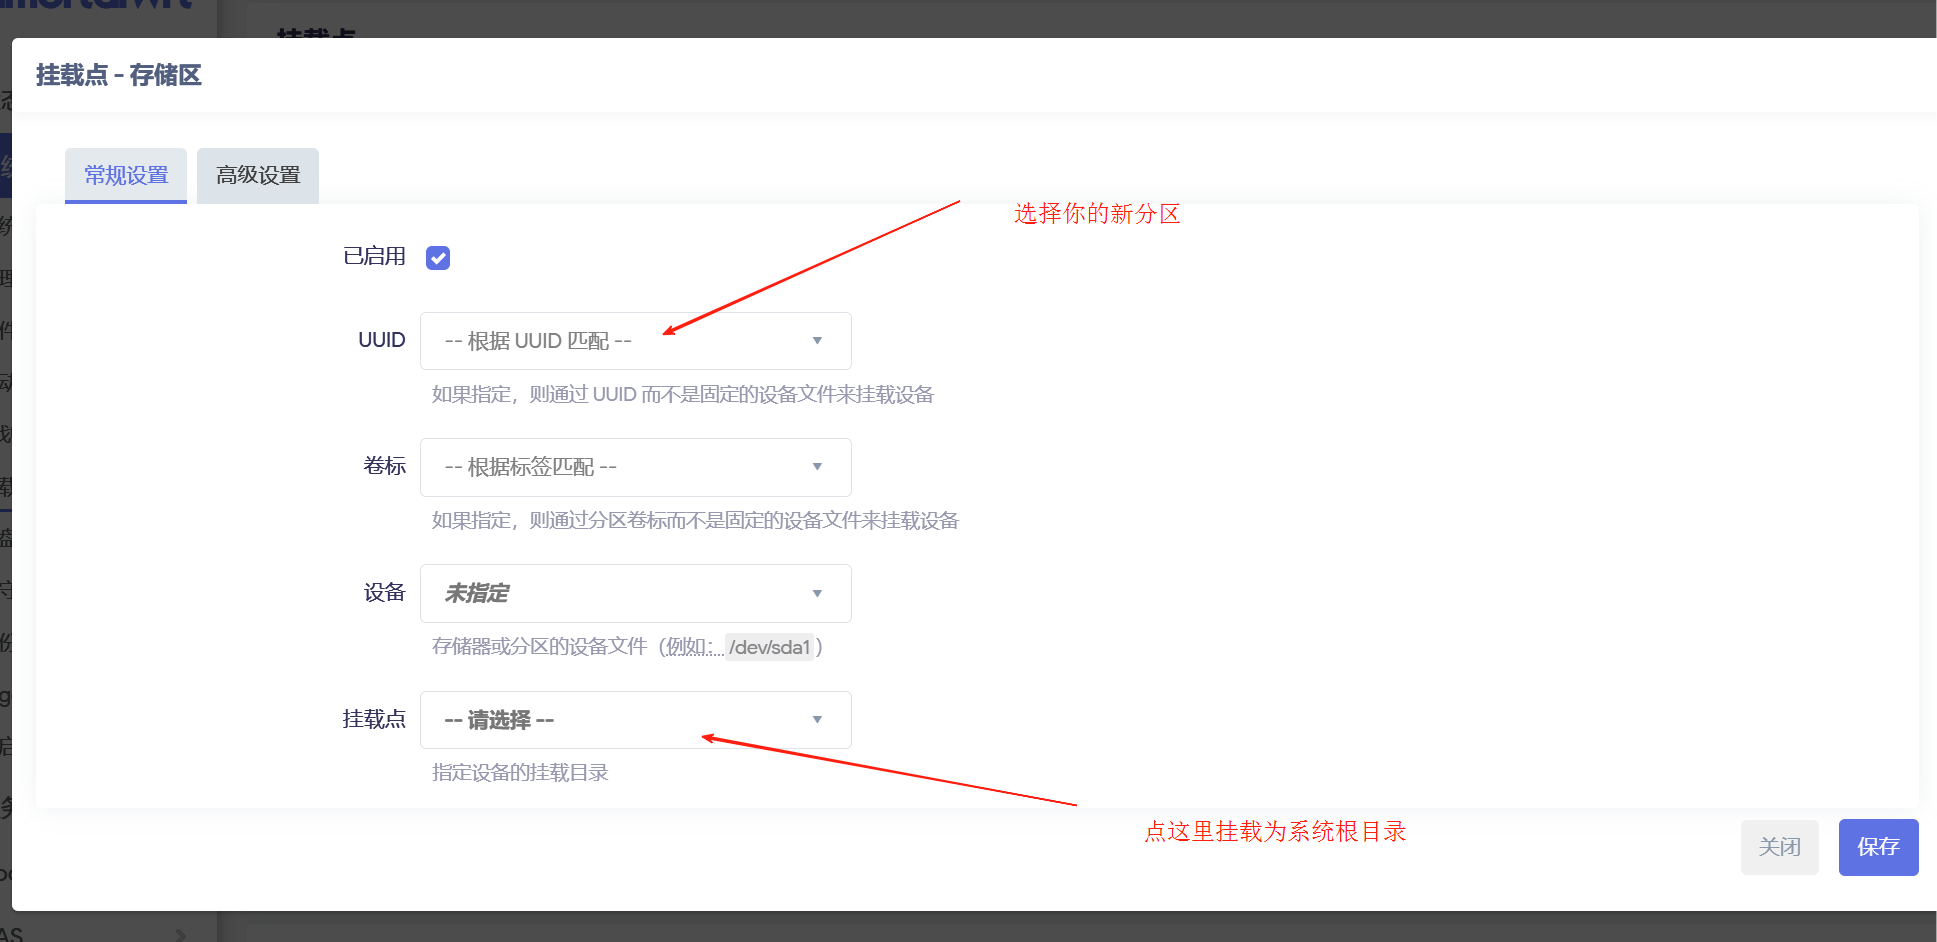Click the dialog title 挂载点 - 存储区
The height and width of the screenshot is (942, 1937).
(x=119, y=75)
